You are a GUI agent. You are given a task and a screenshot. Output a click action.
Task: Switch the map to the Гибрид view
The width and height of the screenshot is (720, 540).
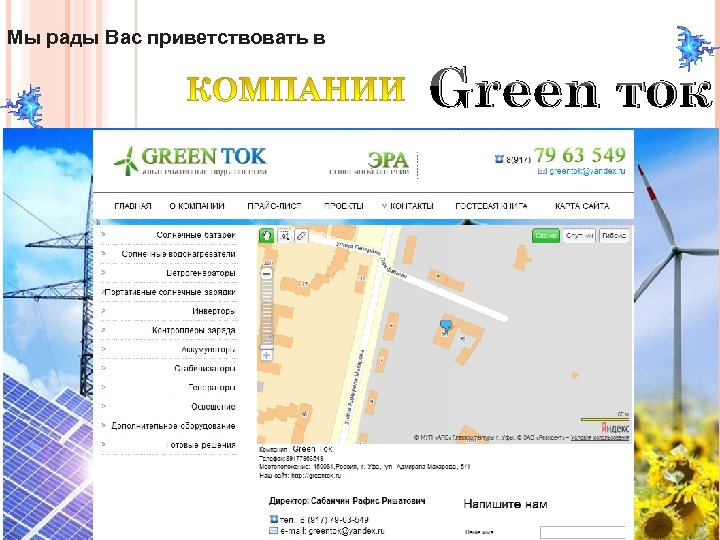[x=613, y=236]
